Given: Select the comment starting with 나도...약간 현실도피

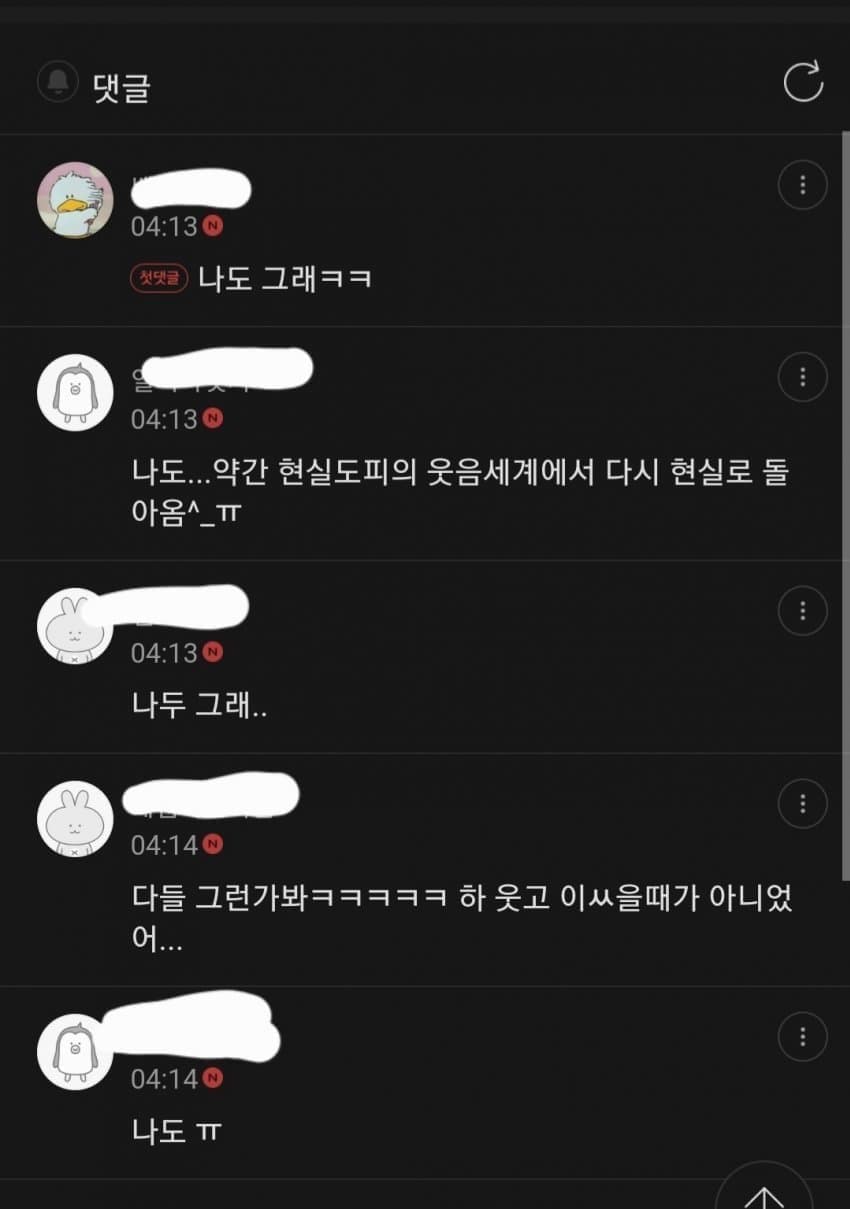Looking at the screenshot, I should coord(461,491).
